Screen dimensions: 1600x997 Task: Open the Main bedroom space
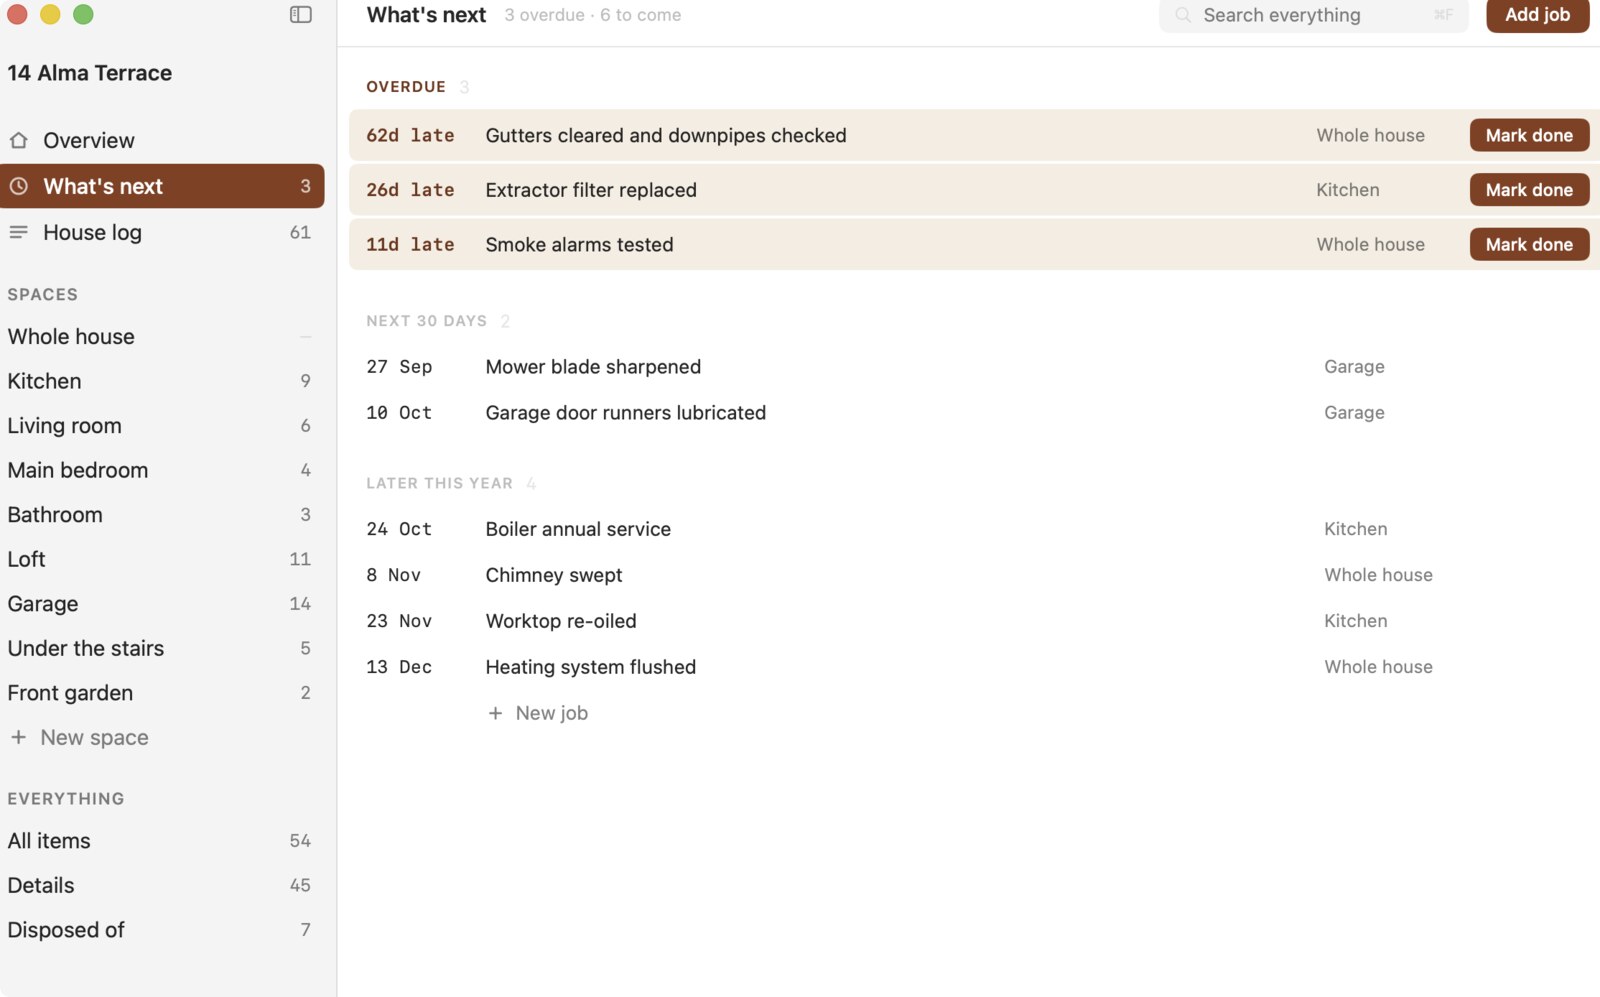(162, 470)
